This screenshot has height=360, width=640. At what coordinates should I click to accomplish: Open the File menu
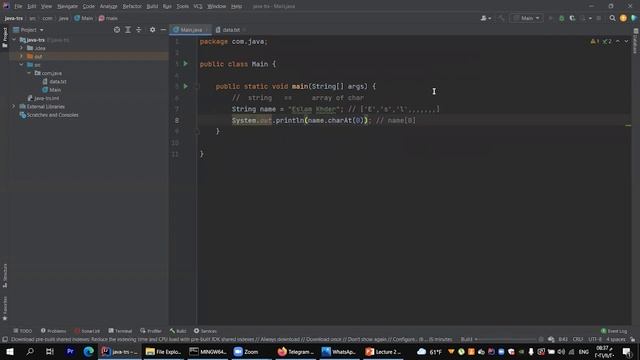[x=18, y=6]
